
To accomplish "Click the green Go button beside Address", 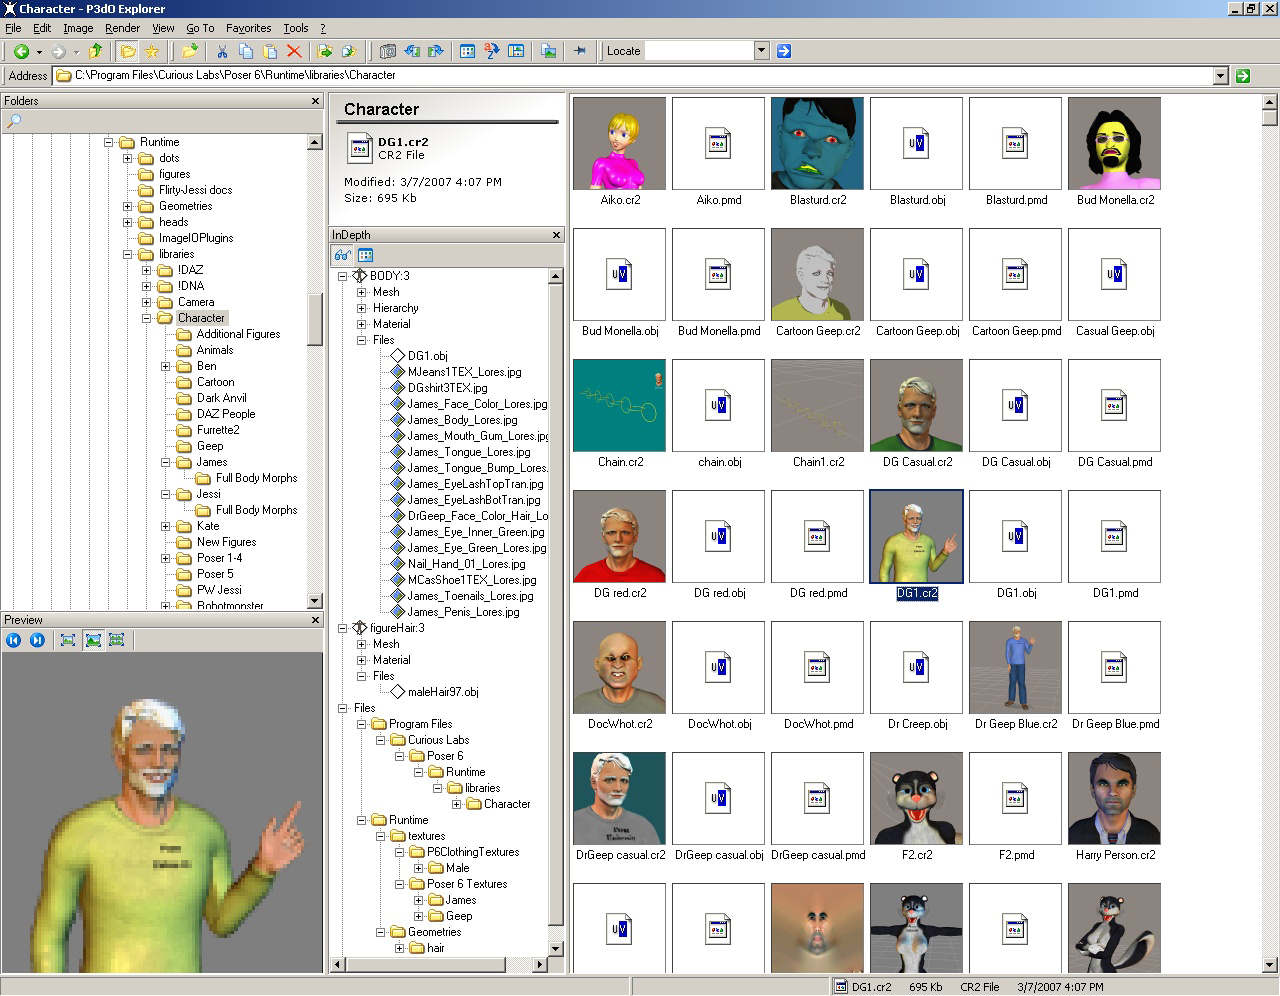I will pyautogui.click(x=1243, y=76).
